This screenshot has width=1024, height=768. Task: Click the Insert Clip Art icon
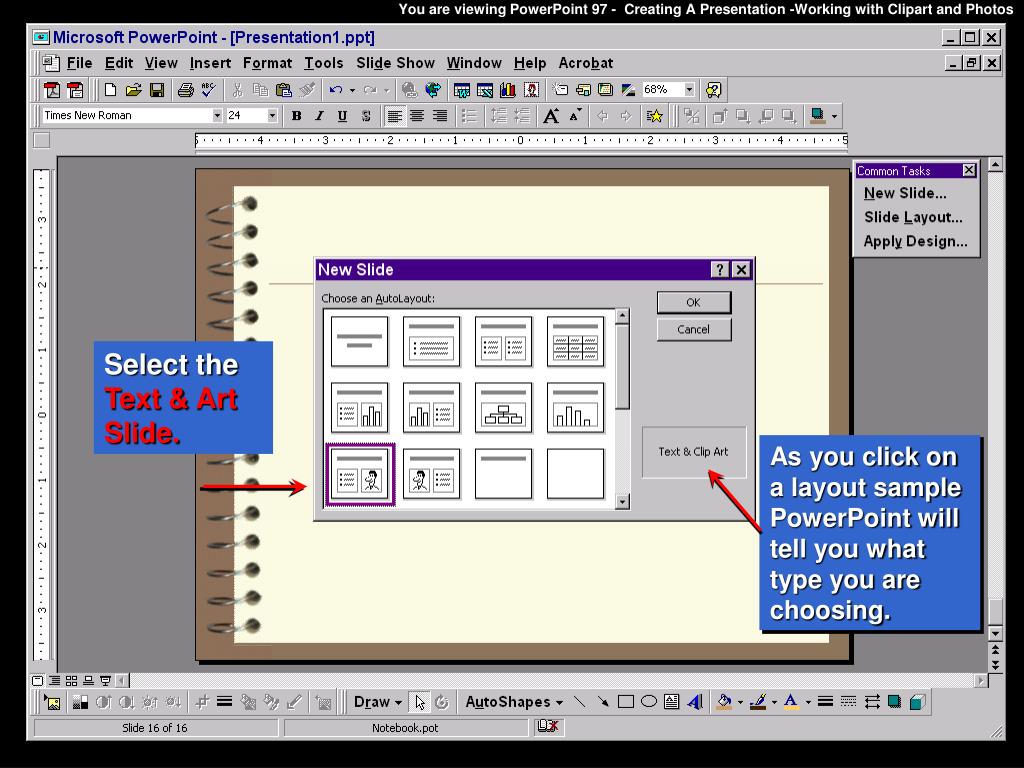pos(532,89)
